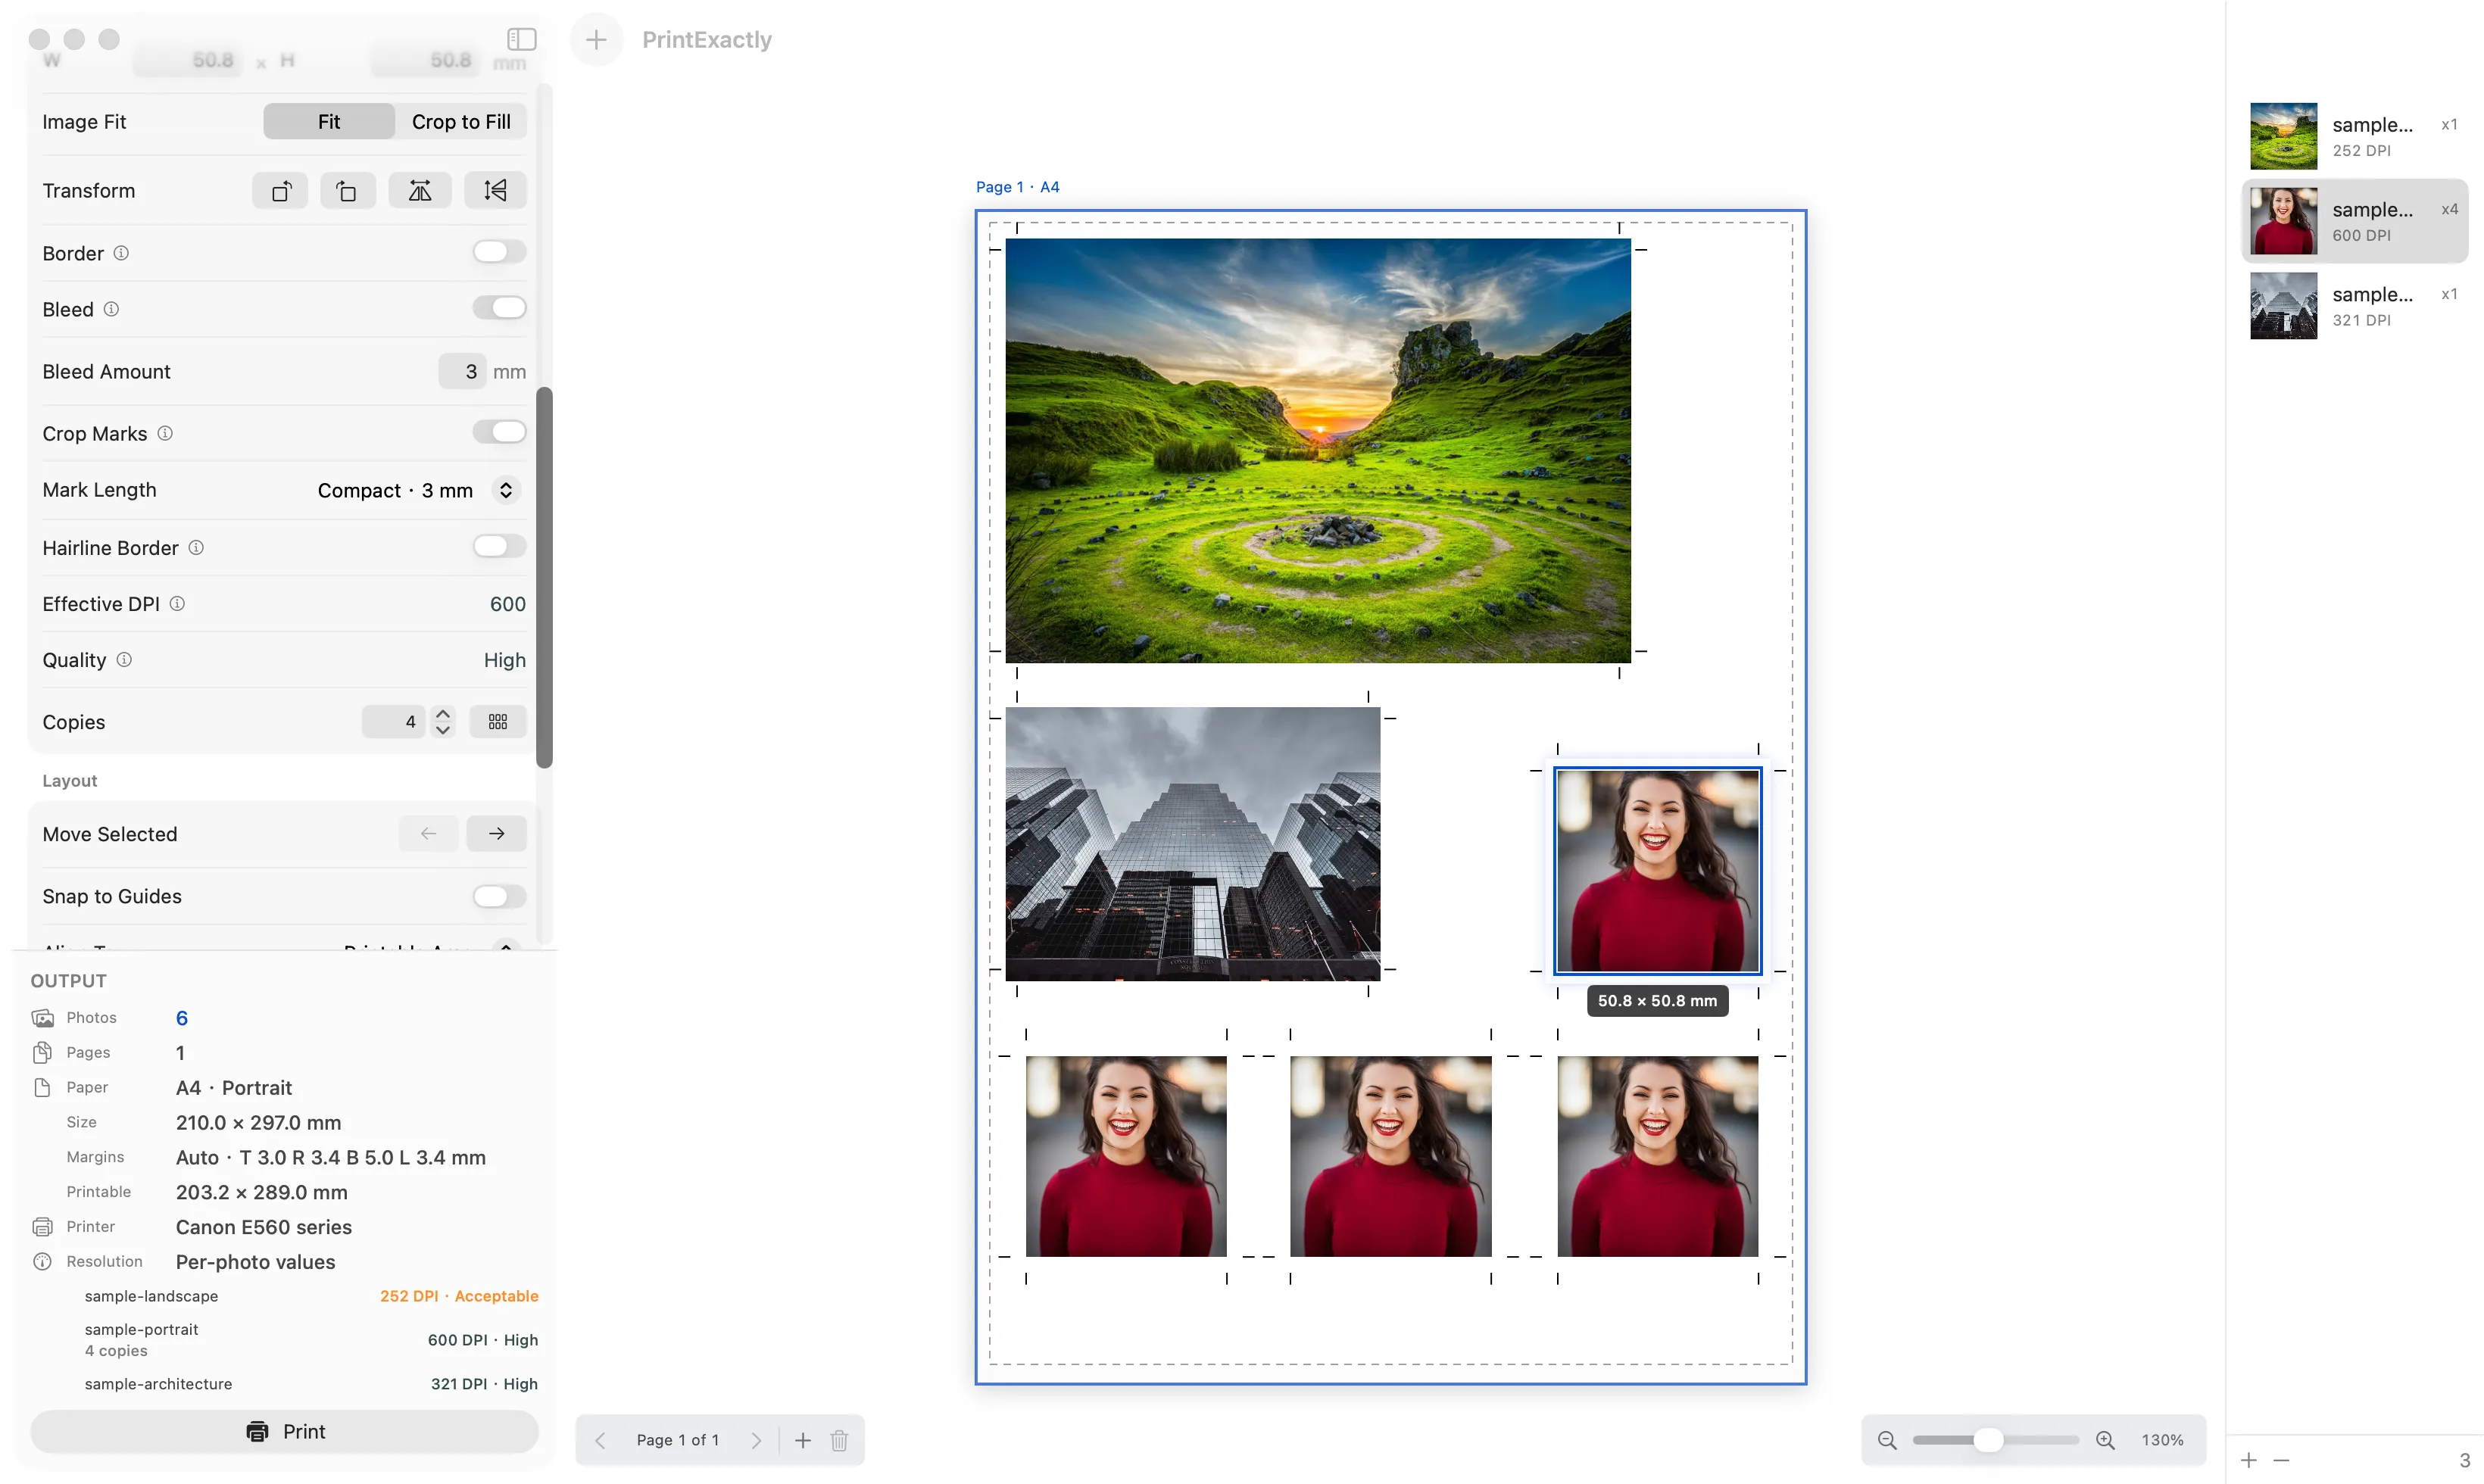Remove photo using minus in photo list footer
The width and height of the screenshot is (2484, 1484).
point(2281,1460)
